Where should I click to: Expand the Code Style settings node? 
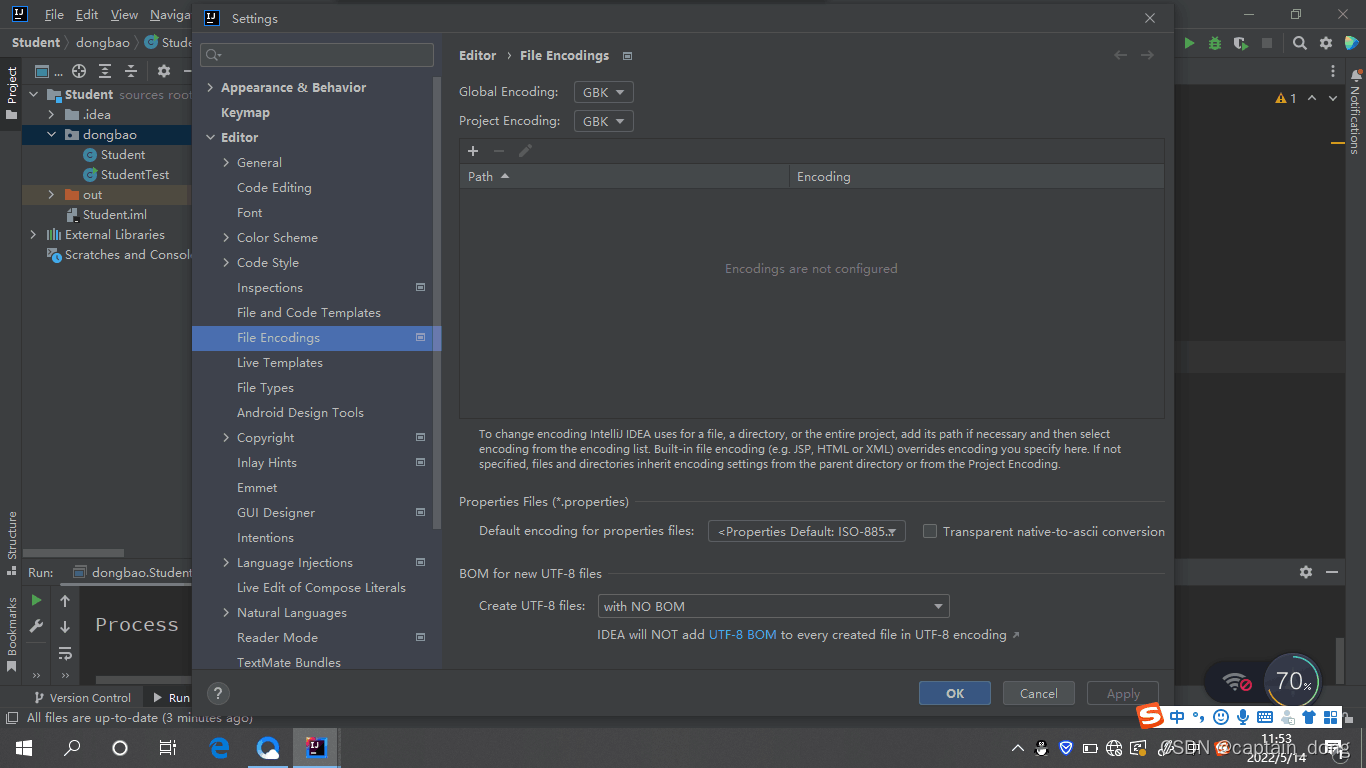pyautogui.click(x=226, y=263)
